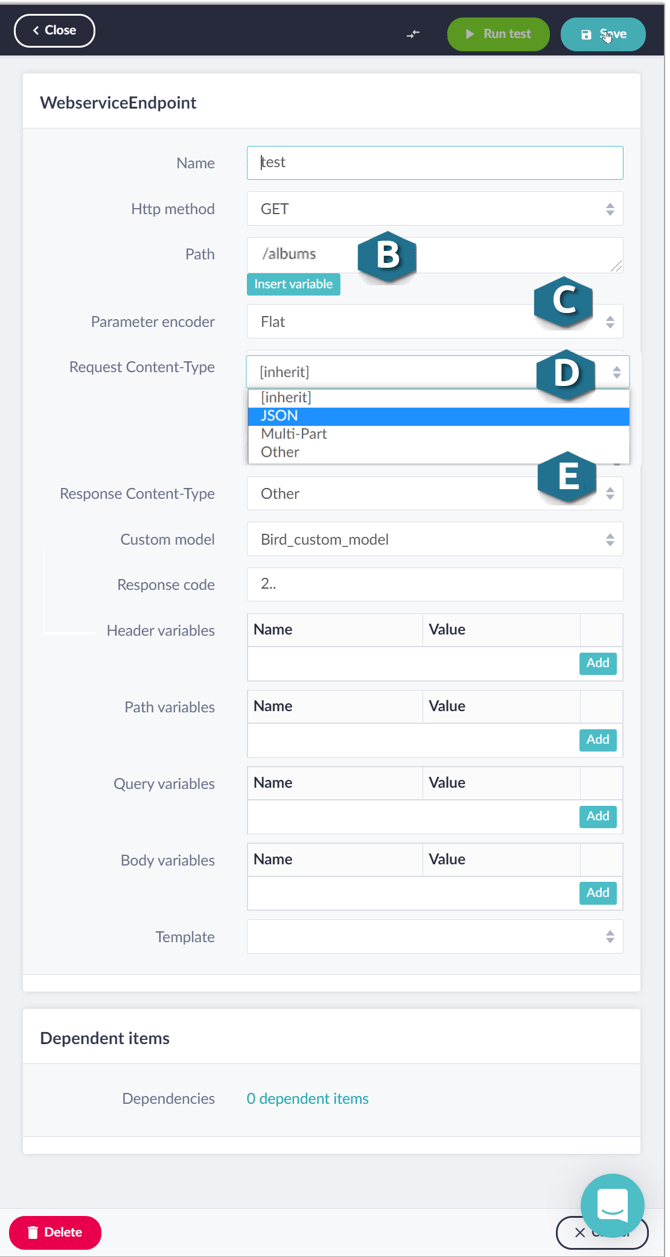Close the endpoint editor
Image resolution: width=670 pixels, height=1257 pixels.
(54, 31)
